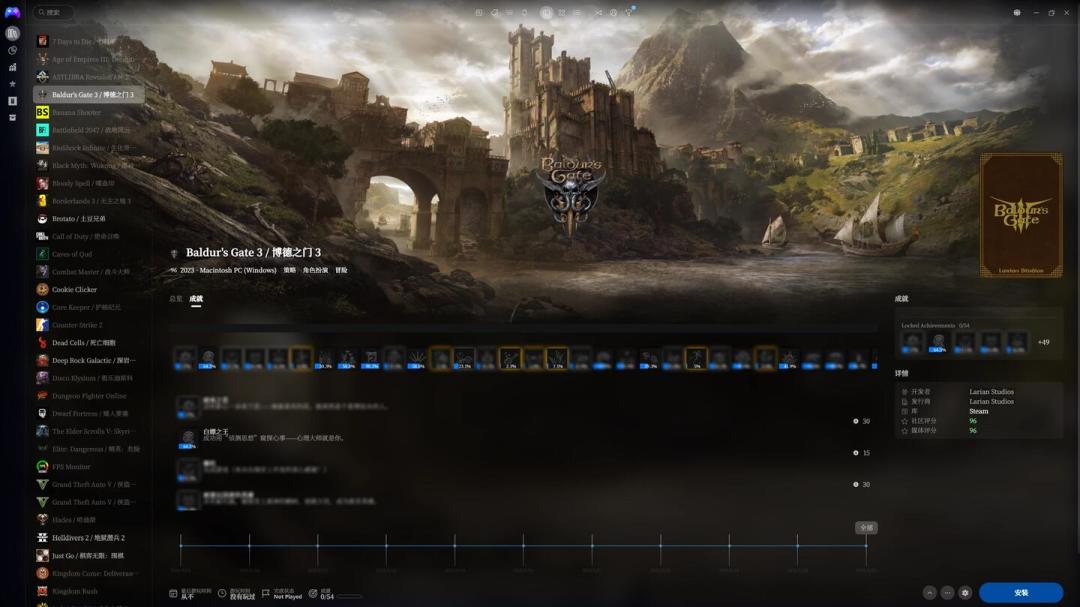Image resolution: width=1080 pixels, height=607 pixels.
Task: Click the not-played clock icon in status bar
Action: [x=222, y=593]
